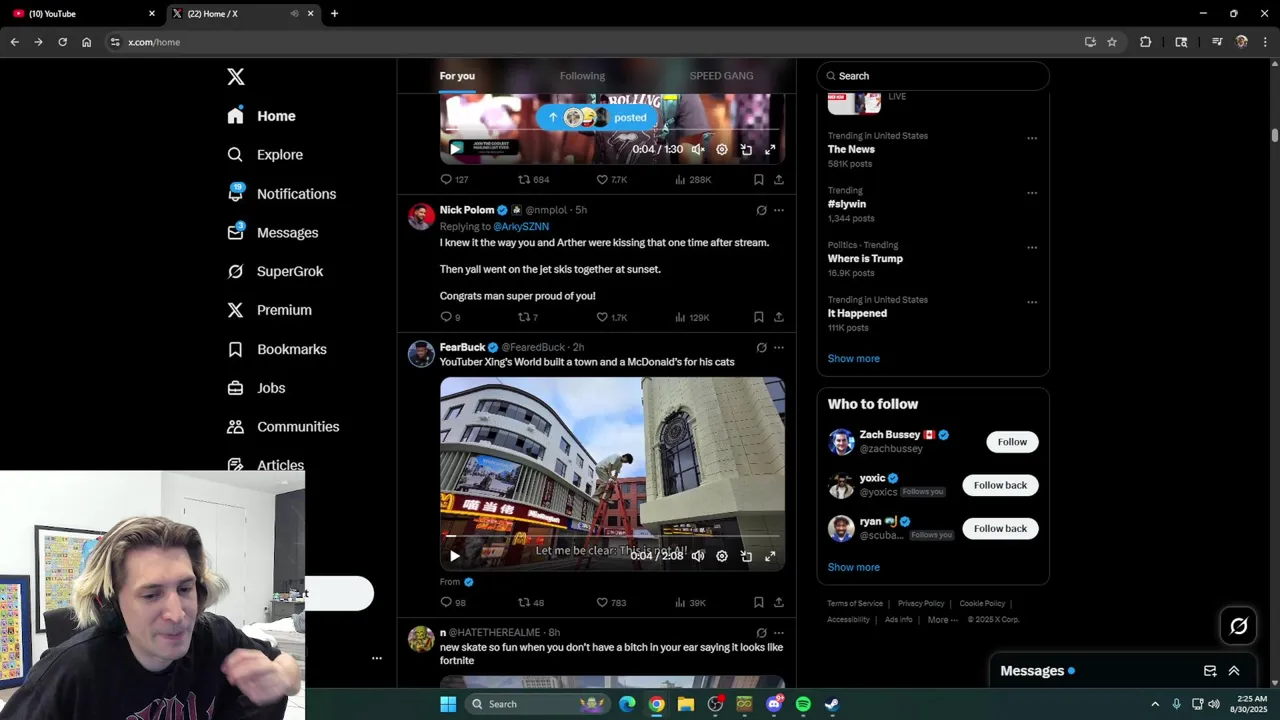
Task: Expand the Messages drawer
Action: click(x=1234, y=671)
